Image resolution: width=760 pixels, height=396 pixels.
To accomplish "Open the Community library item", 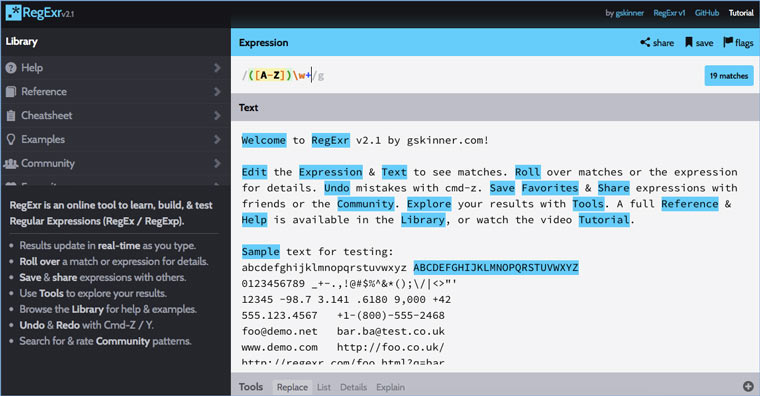I will pyautogui.click(x=115, y=163).
